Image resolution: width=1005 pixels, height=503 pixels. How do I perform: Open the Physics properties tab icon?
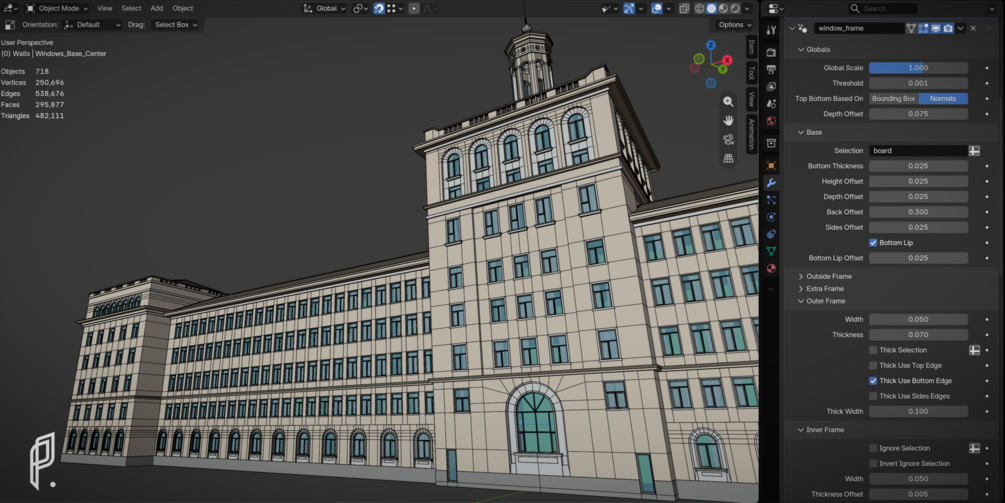coord(771,217)
